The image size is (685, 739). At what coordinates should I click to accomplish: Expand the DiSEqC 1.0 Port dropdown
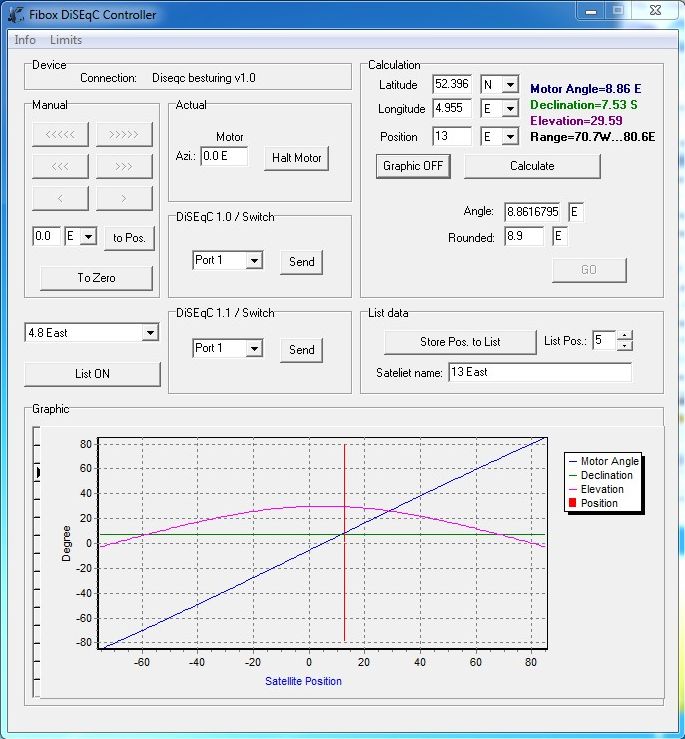pos(253,260)
